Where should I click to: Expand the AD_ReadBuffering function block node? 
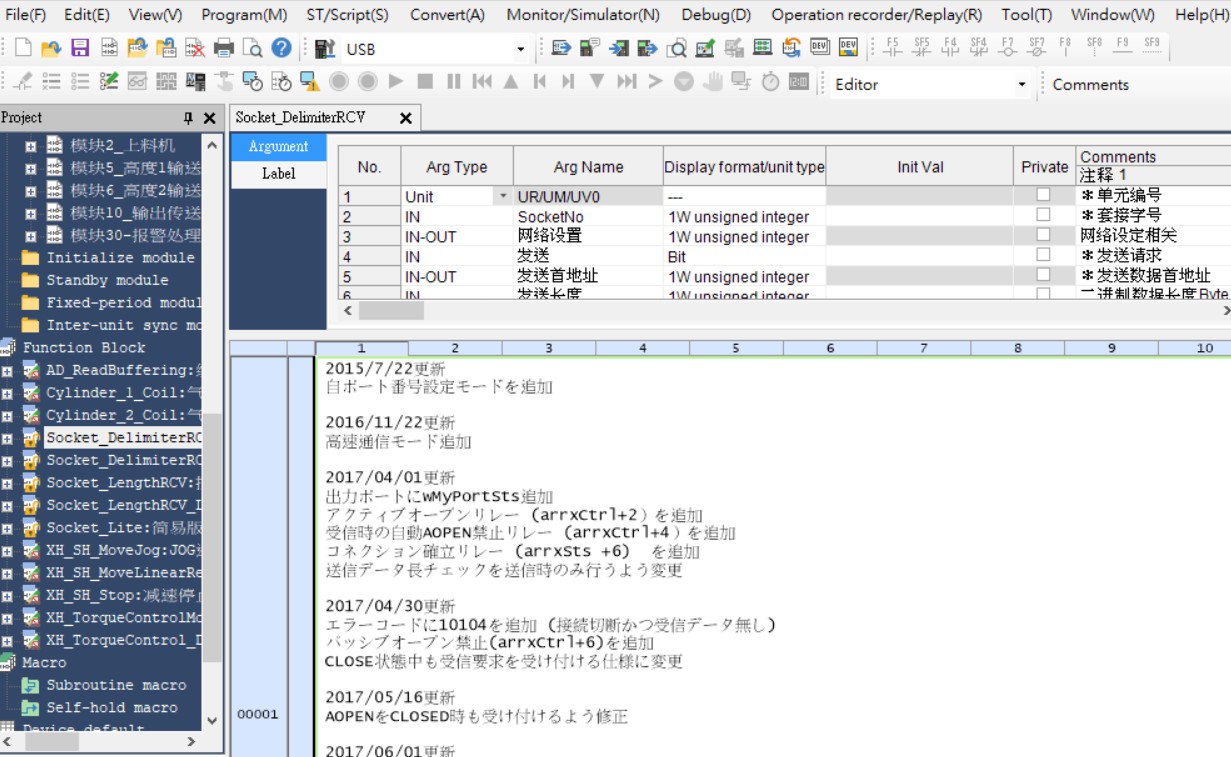7,370
